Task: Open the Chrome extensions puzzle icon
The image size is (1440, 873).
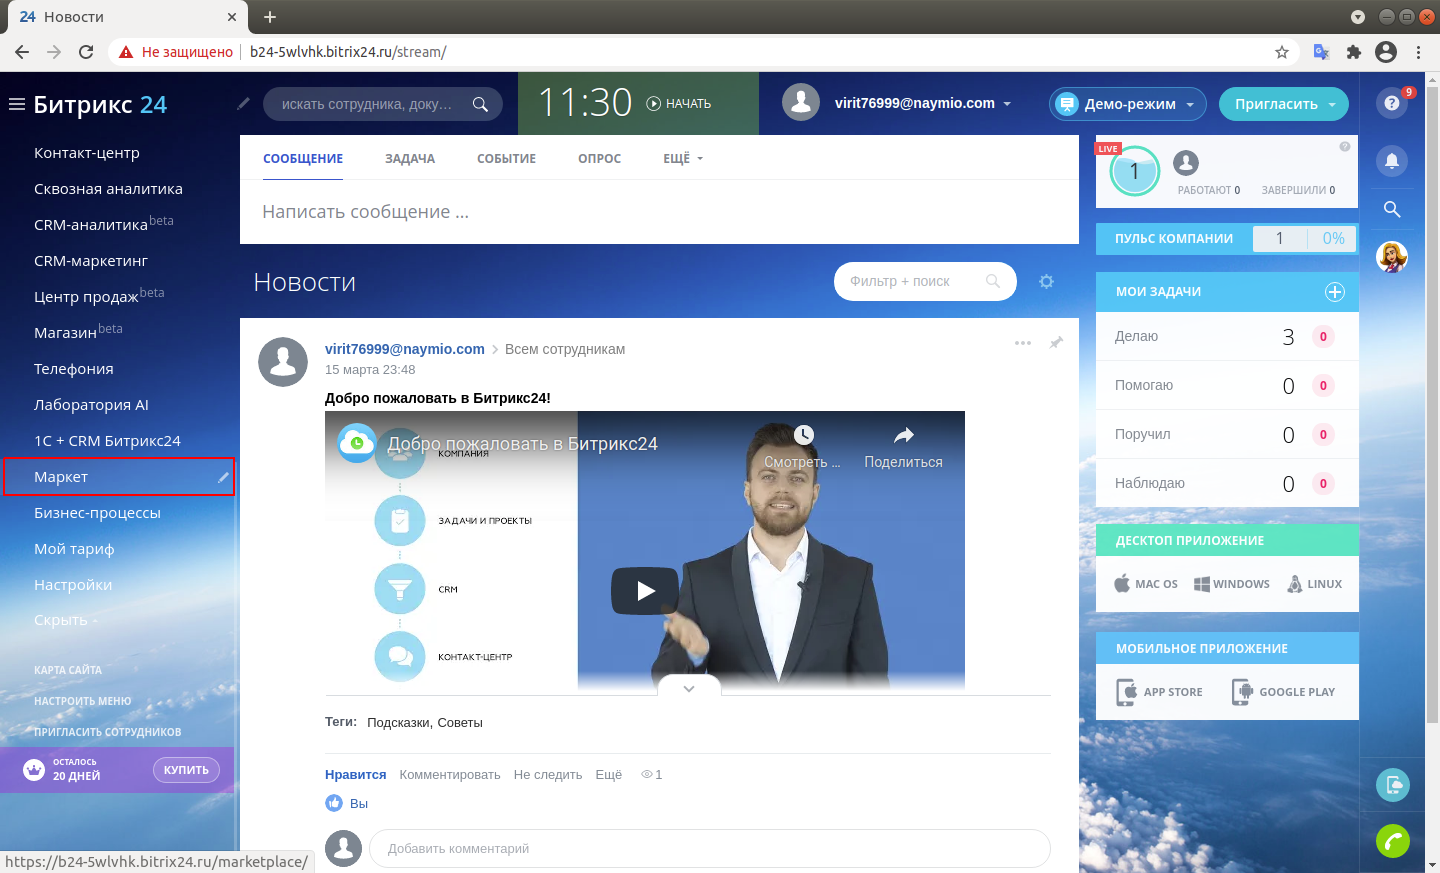Action: point(1354,52)
